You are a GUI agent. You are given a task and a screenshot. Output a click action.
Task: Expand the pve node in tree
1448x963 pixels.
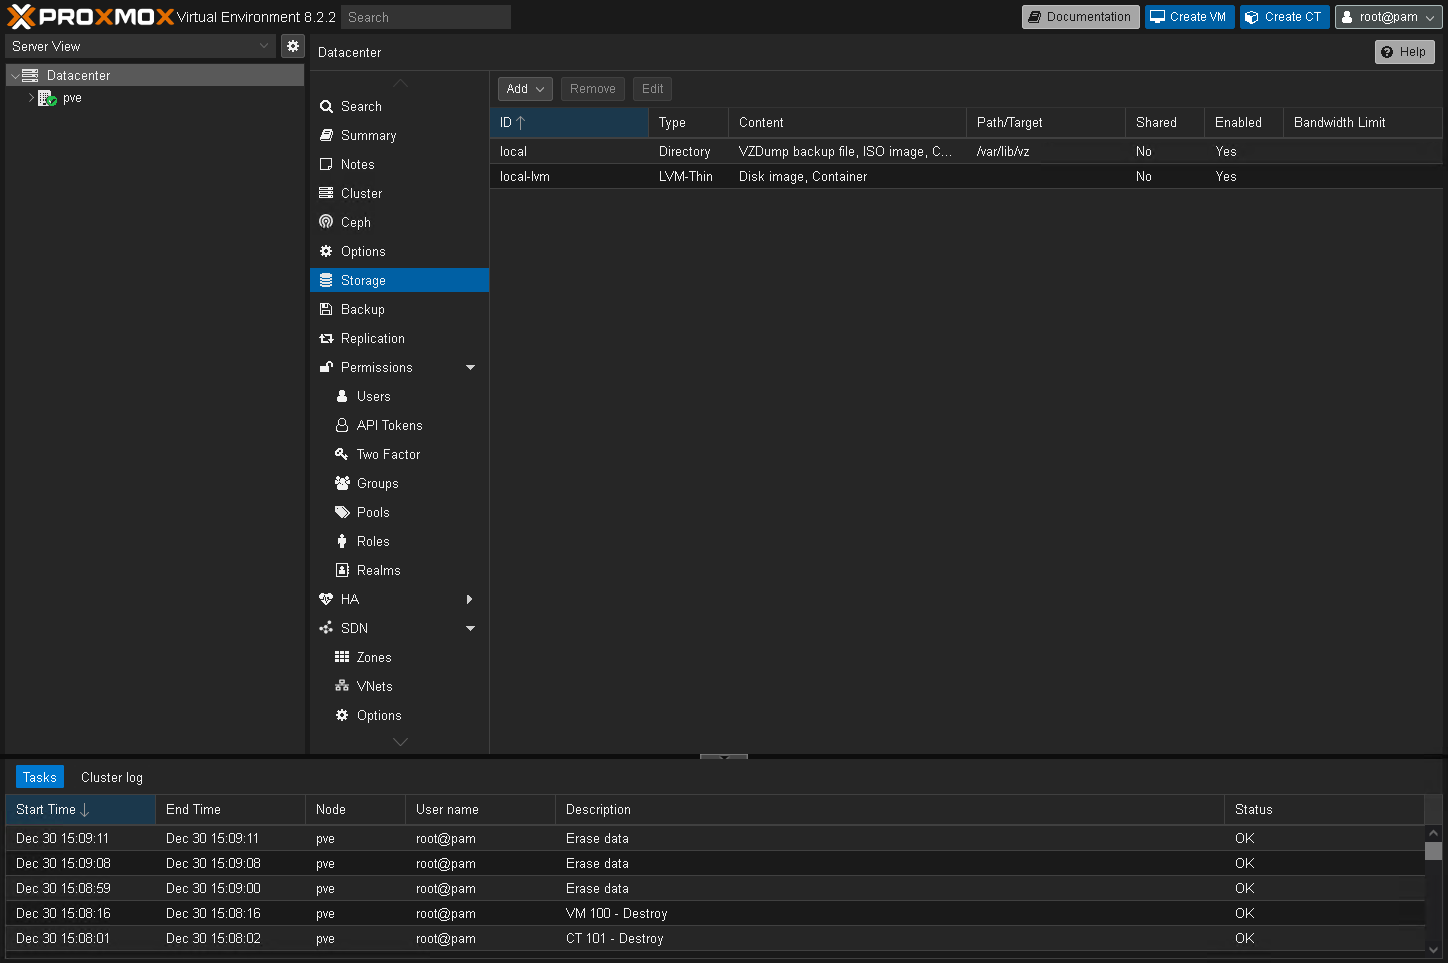click(x=31, y=98)
